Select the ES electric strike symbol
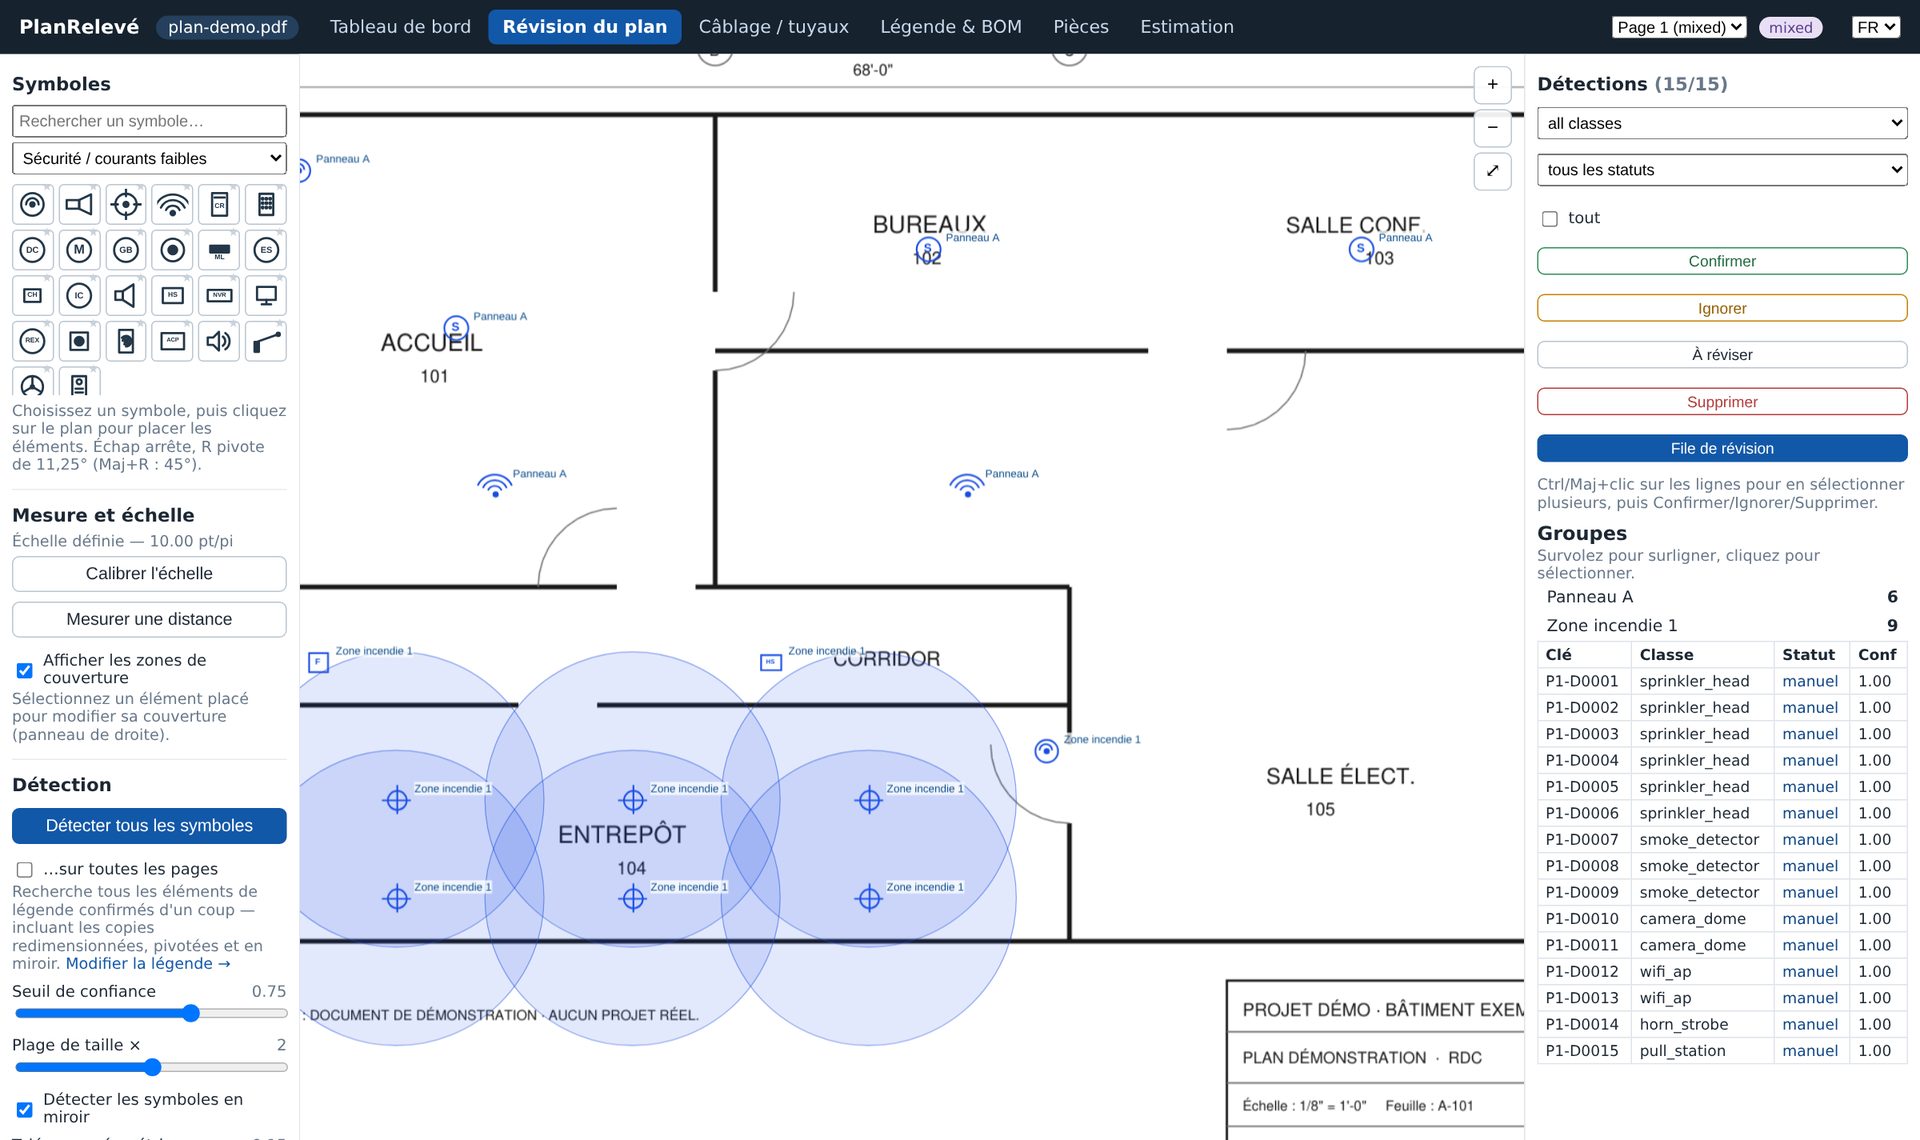 266,250
